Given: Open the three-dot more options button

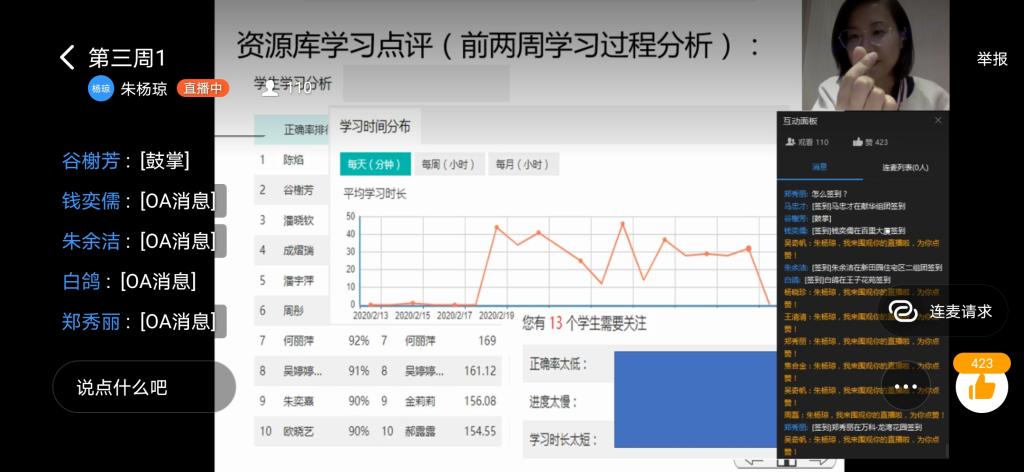Looking at the screenshot, I should pos(905,387).
